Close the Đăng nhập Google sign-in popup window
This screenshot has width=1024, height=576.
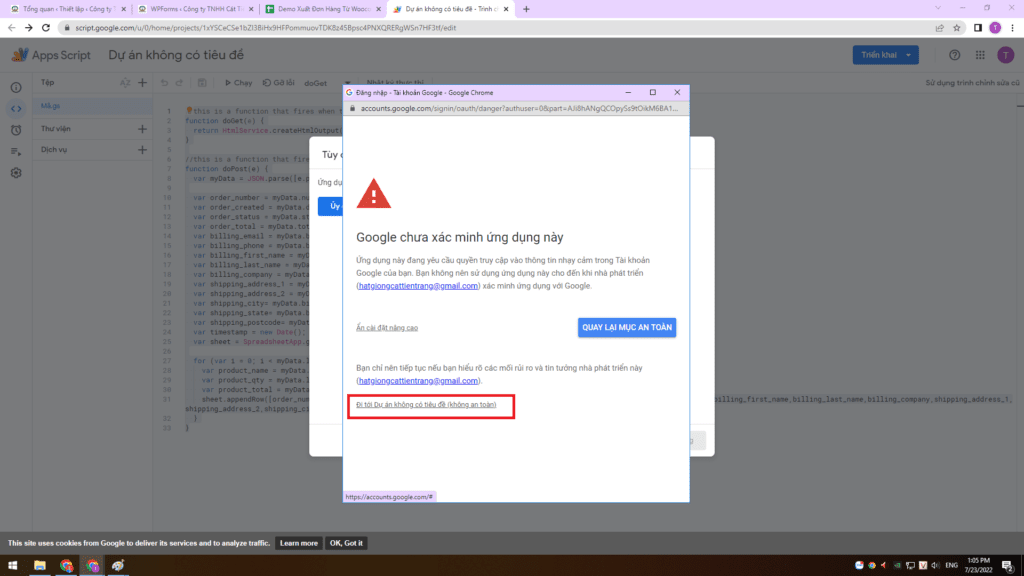point(677,93)
